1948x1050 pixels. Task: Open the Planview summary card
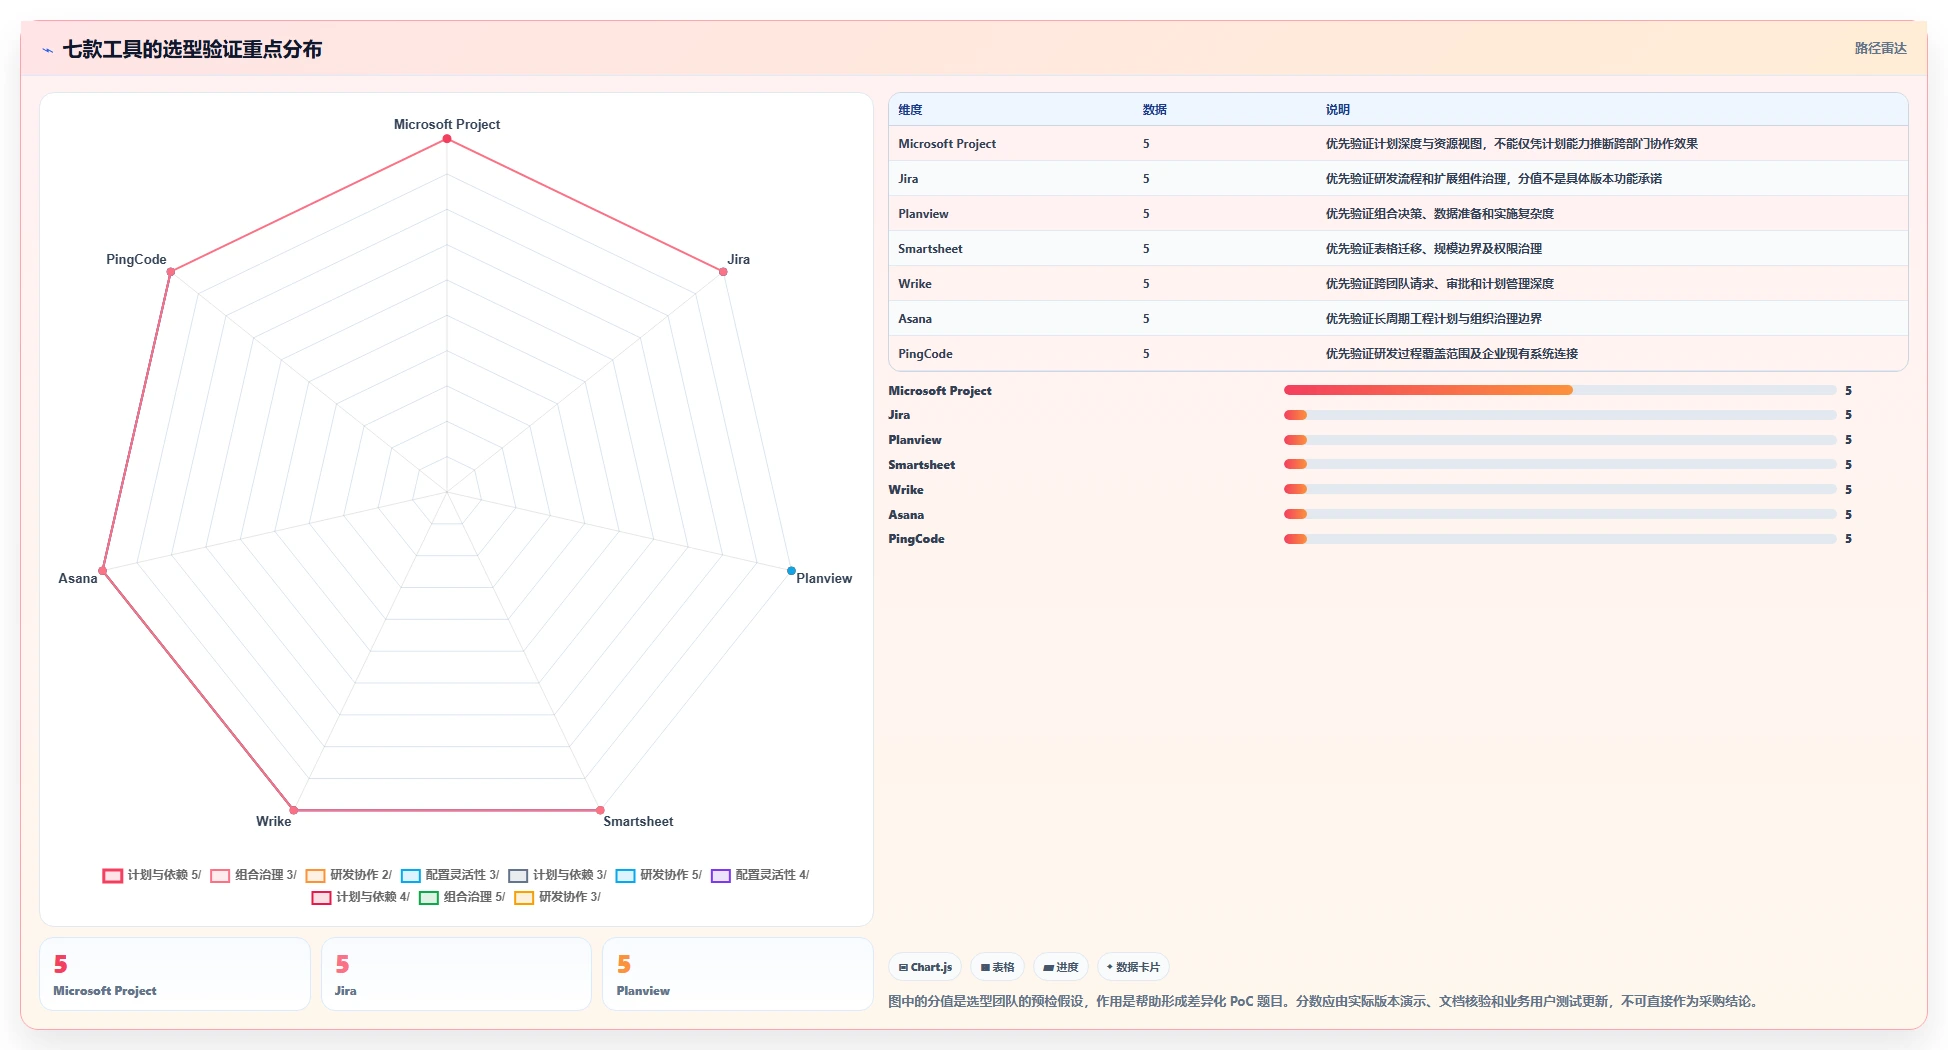[738, 974]
